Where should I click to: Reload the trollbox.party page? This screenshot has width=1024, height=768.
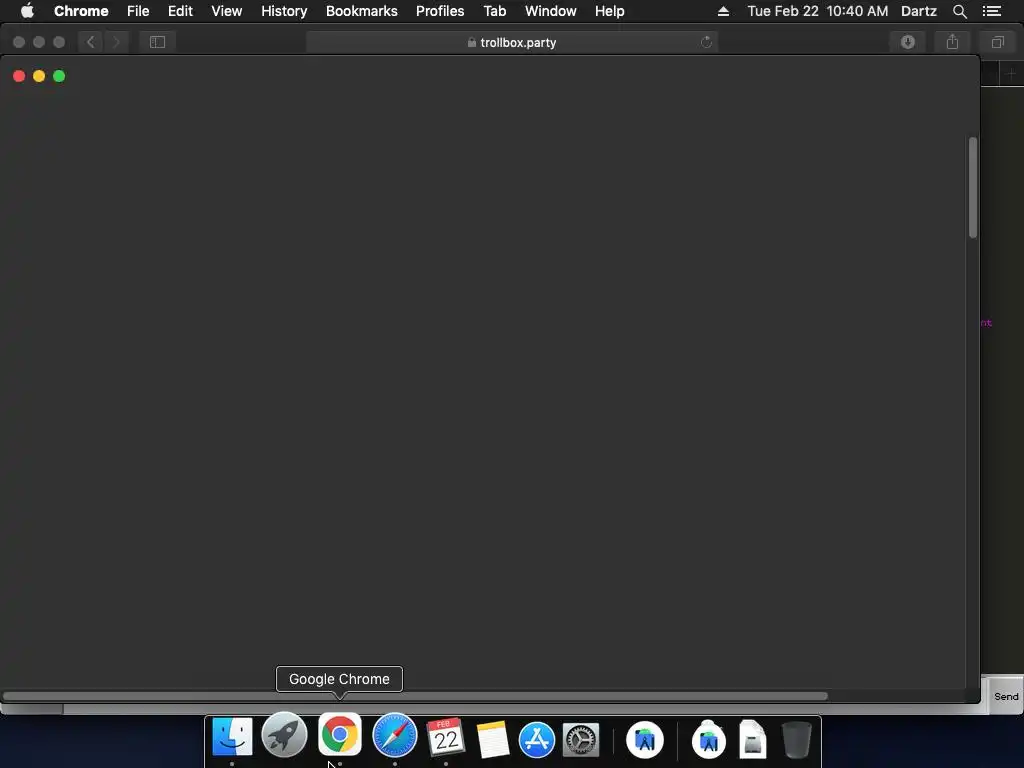[706, 42]
